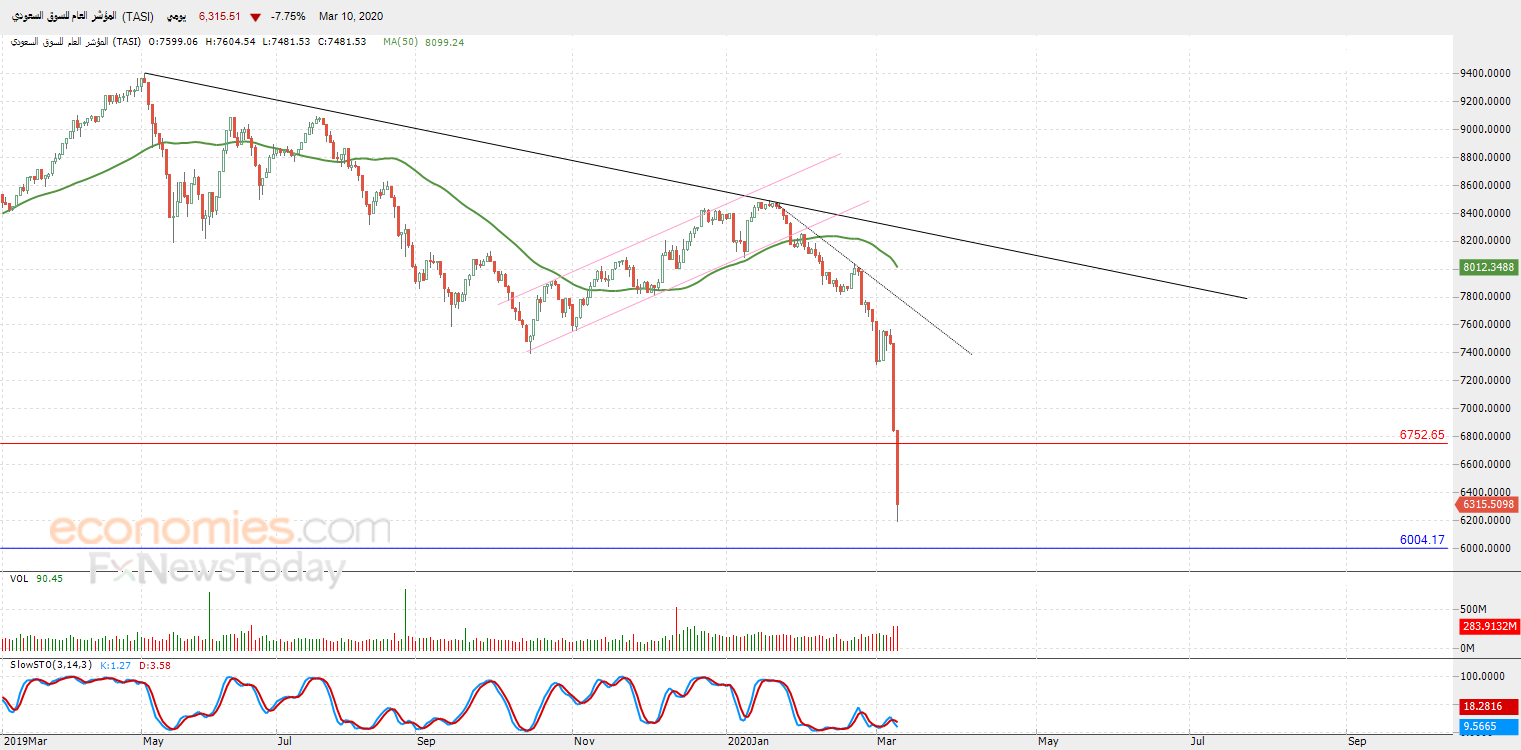
Task: Click the red 283.9132M volume tag
Action: point(1489,627)
